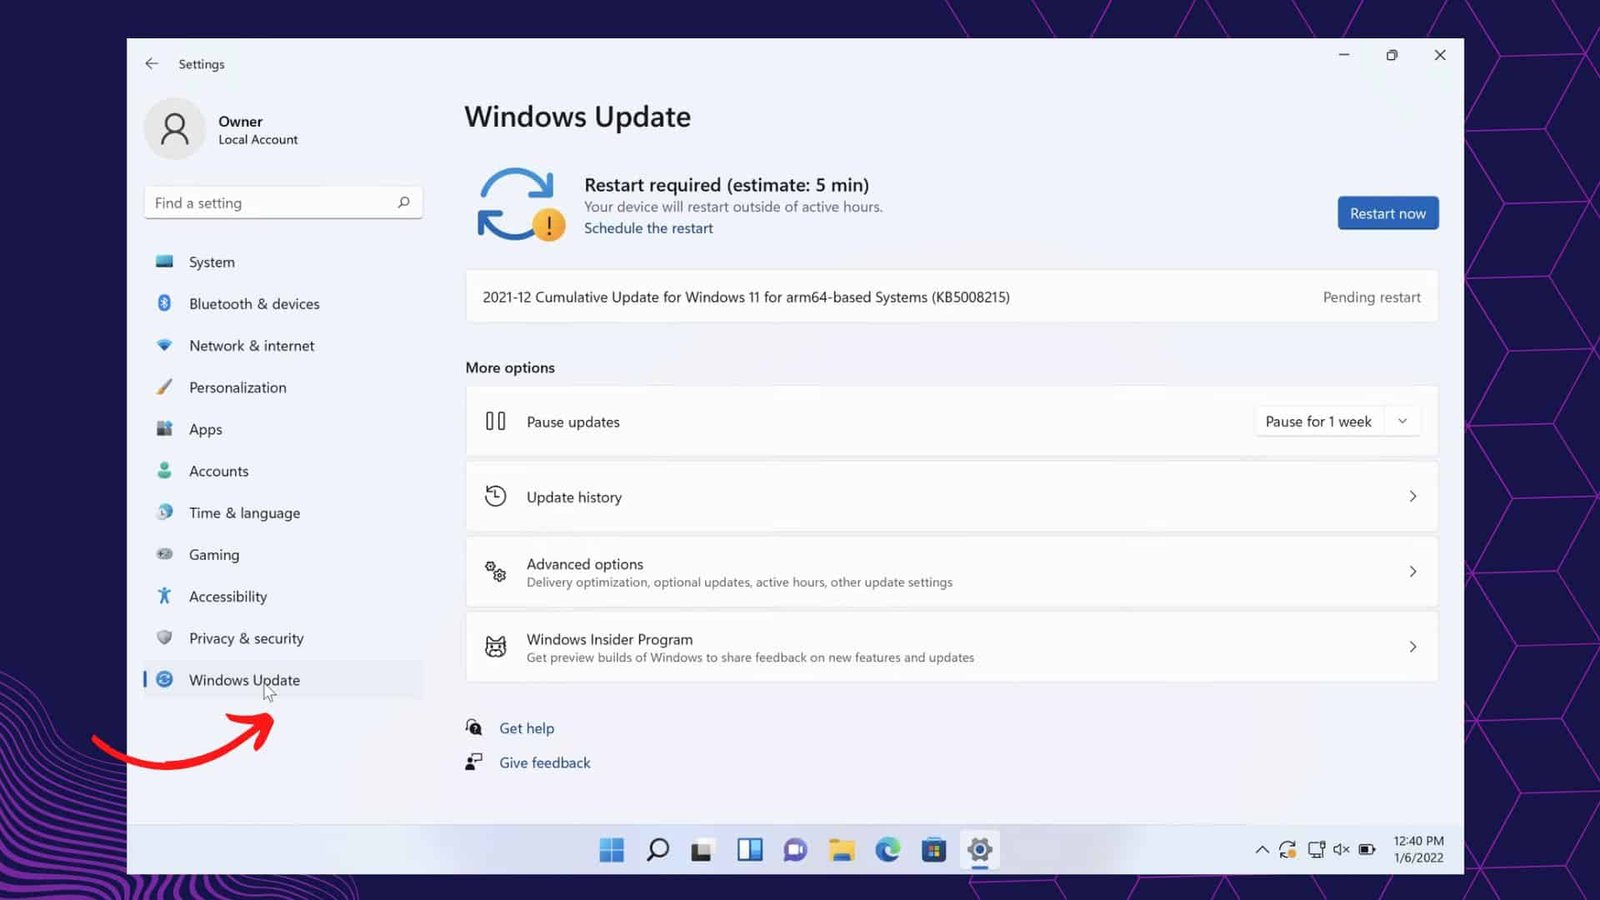This screenshot has height=900, width=1600.
Task: Show hidden tray icons chevron
Action: (x=1262, y=850)
